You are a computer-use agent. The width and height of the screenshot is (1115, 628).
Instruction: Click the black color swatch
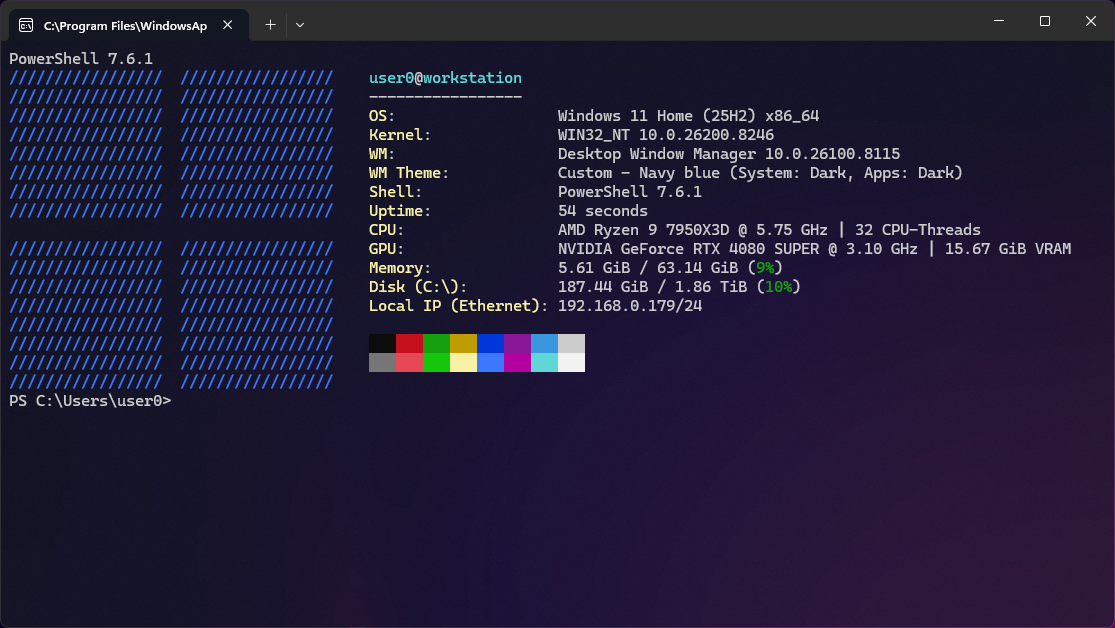(383, 344)
